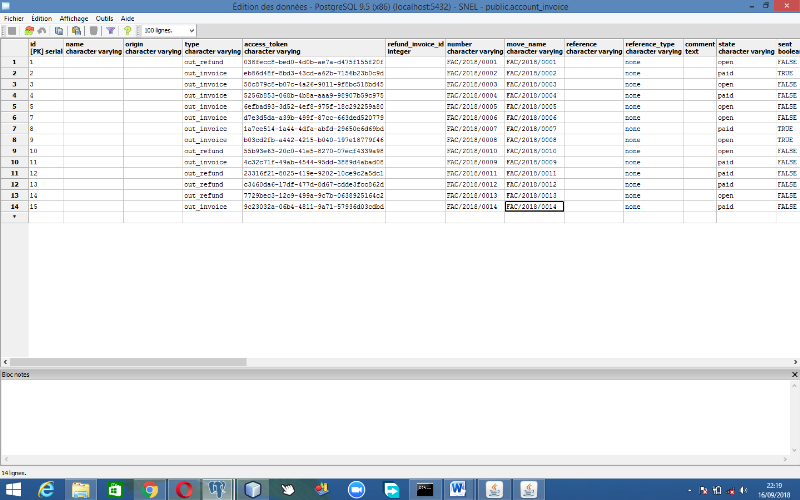This screenshot has height=500, width=800.
Task: Open the Outils menu
Action: pos(104,18)
